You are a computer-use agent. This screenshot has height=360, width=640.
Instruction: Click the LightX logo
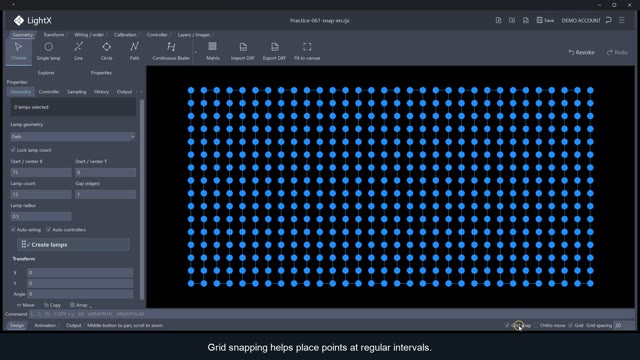tap(32, 20)
